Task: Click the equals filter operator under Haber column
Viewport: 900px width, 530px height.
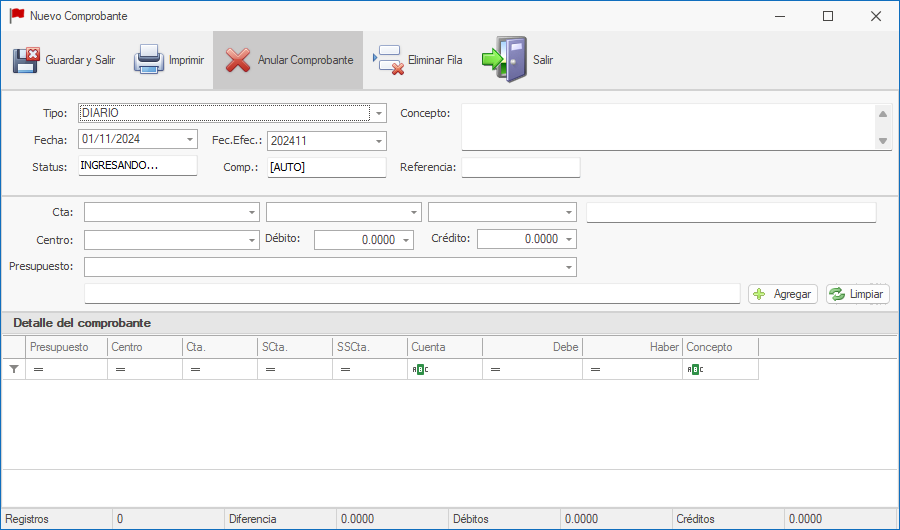Action: [x=595, y=369]
